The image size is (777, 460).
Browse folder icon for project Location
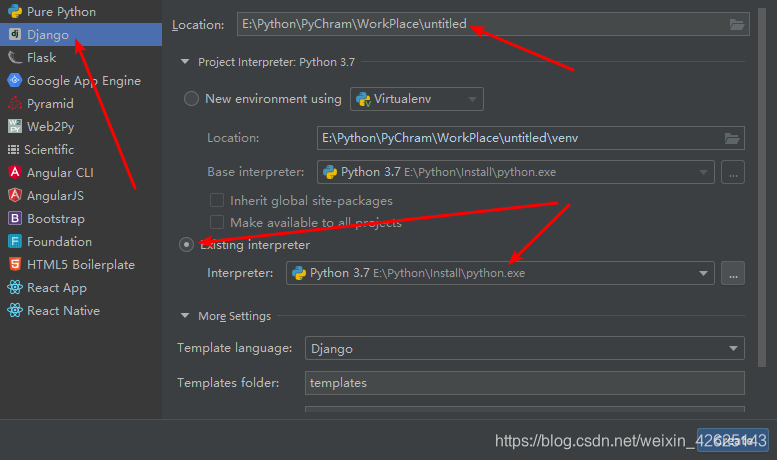[x=737, y=24]
